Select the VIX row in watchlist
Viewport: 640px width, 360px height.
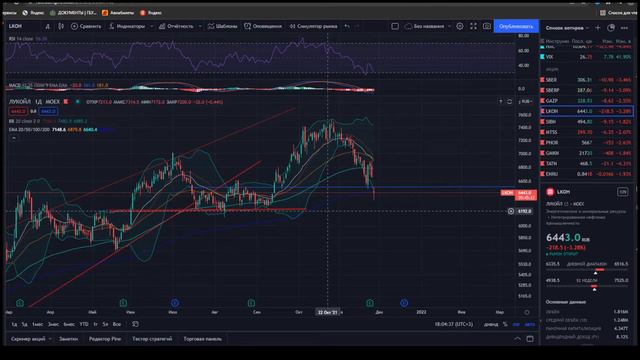point(587,57)
